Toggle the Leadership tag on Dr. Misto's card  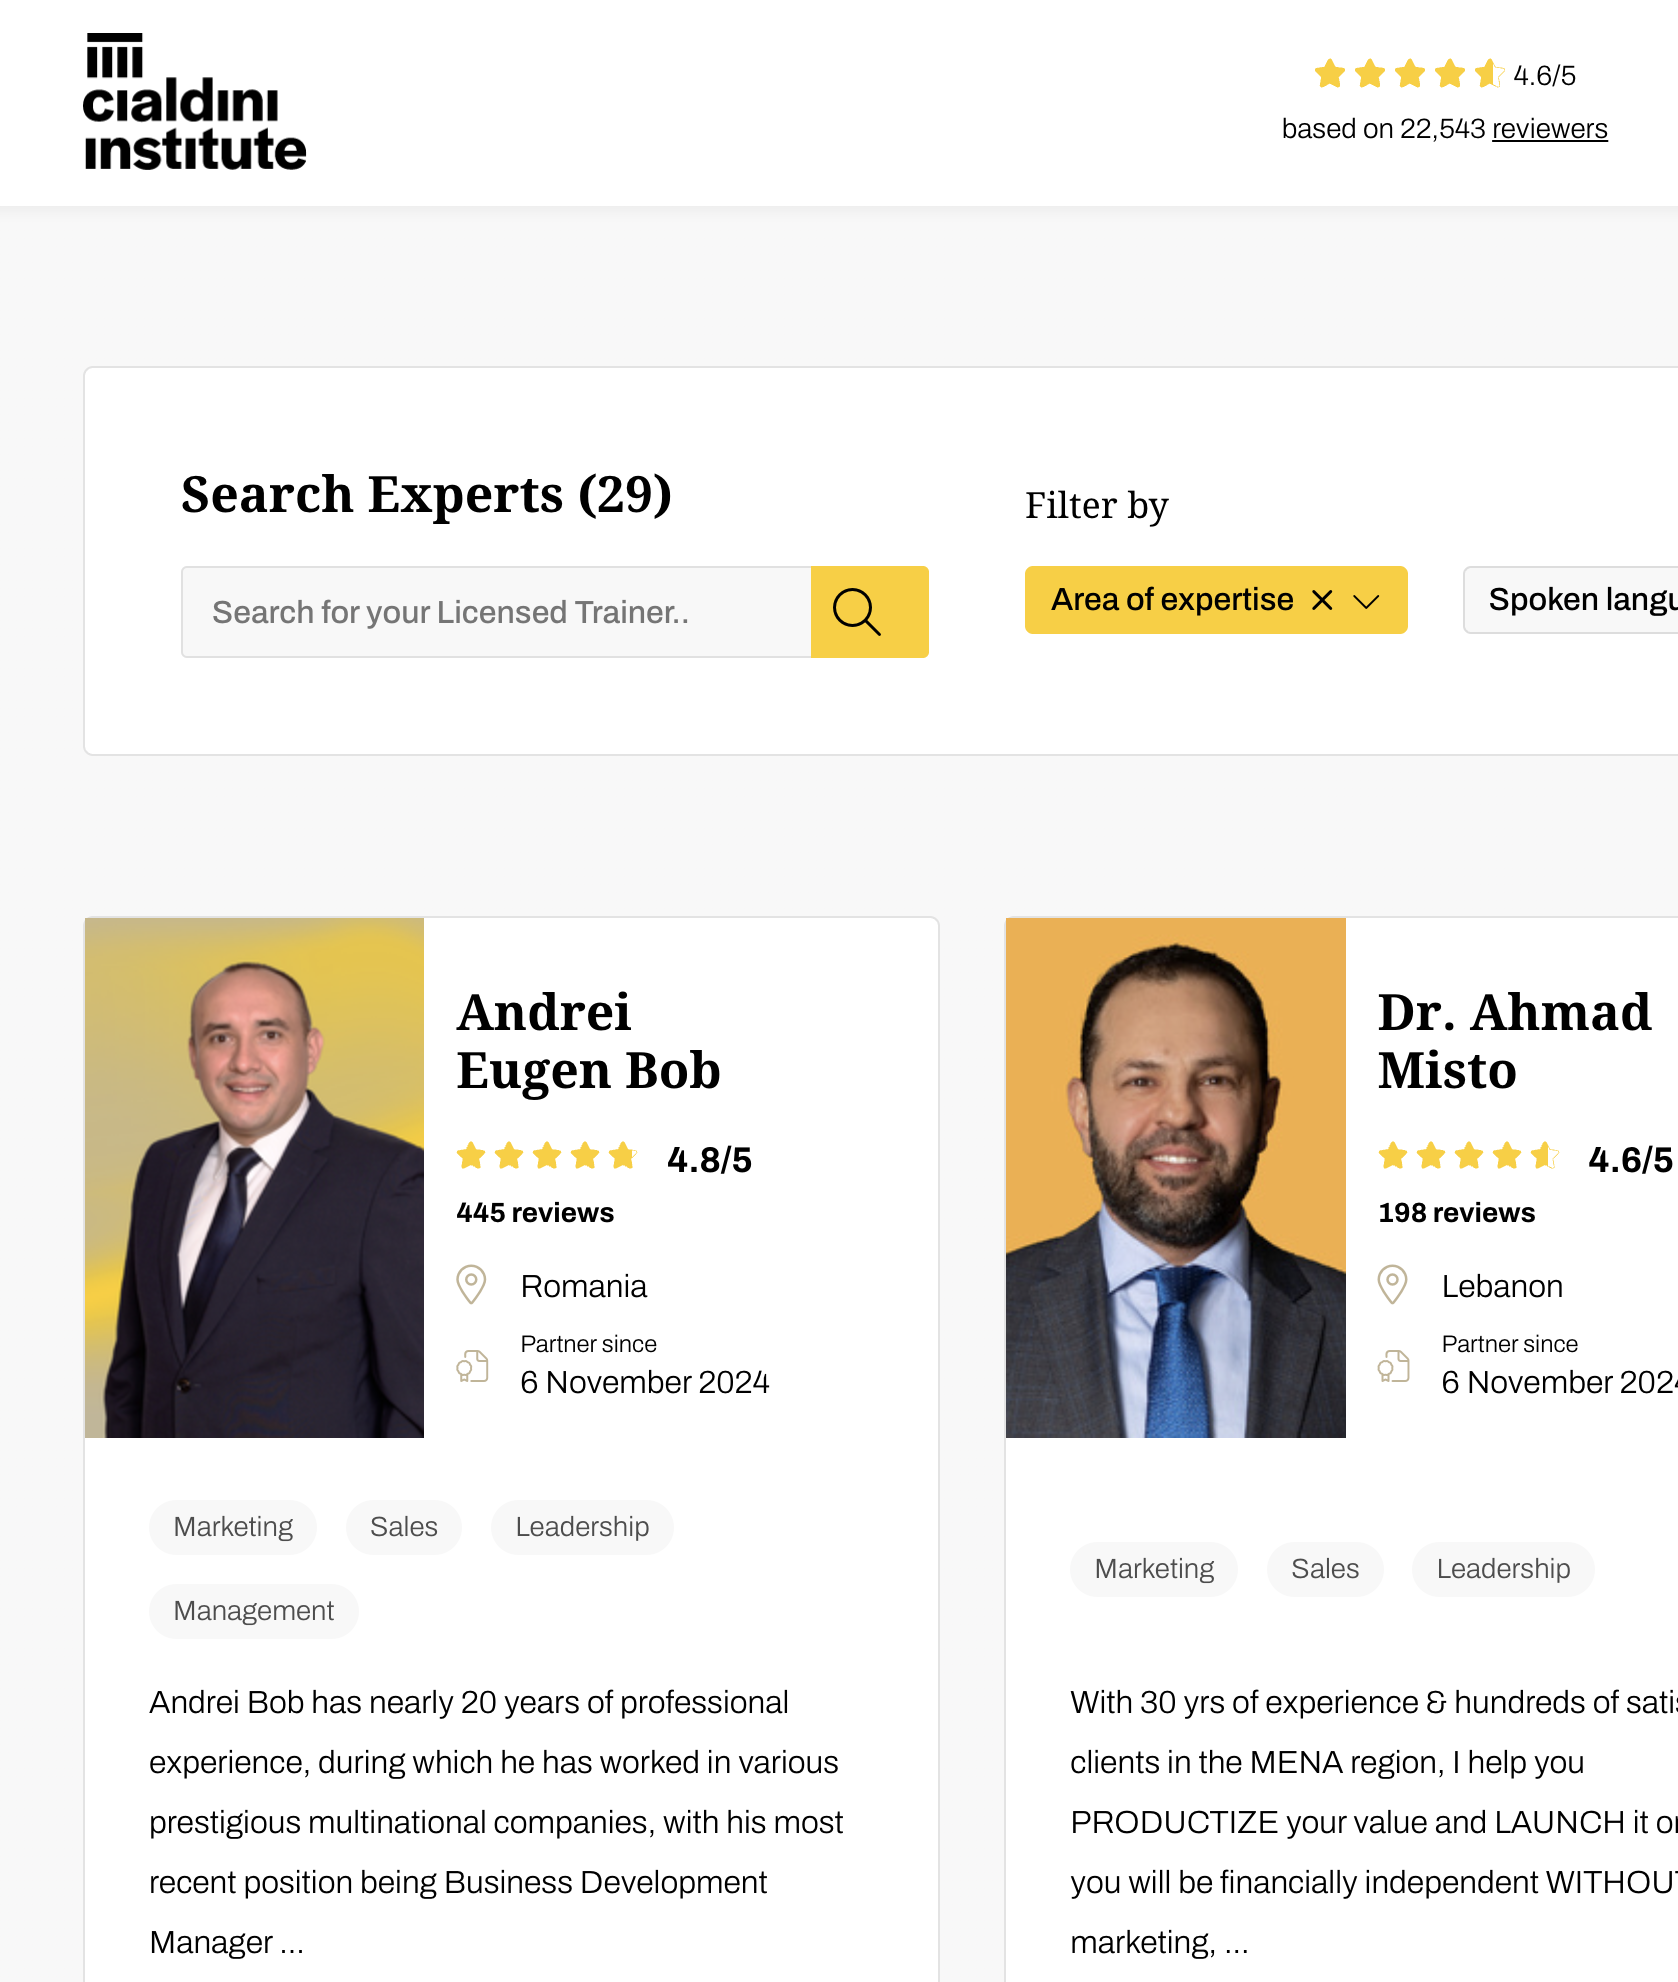coord(1503,1569)
